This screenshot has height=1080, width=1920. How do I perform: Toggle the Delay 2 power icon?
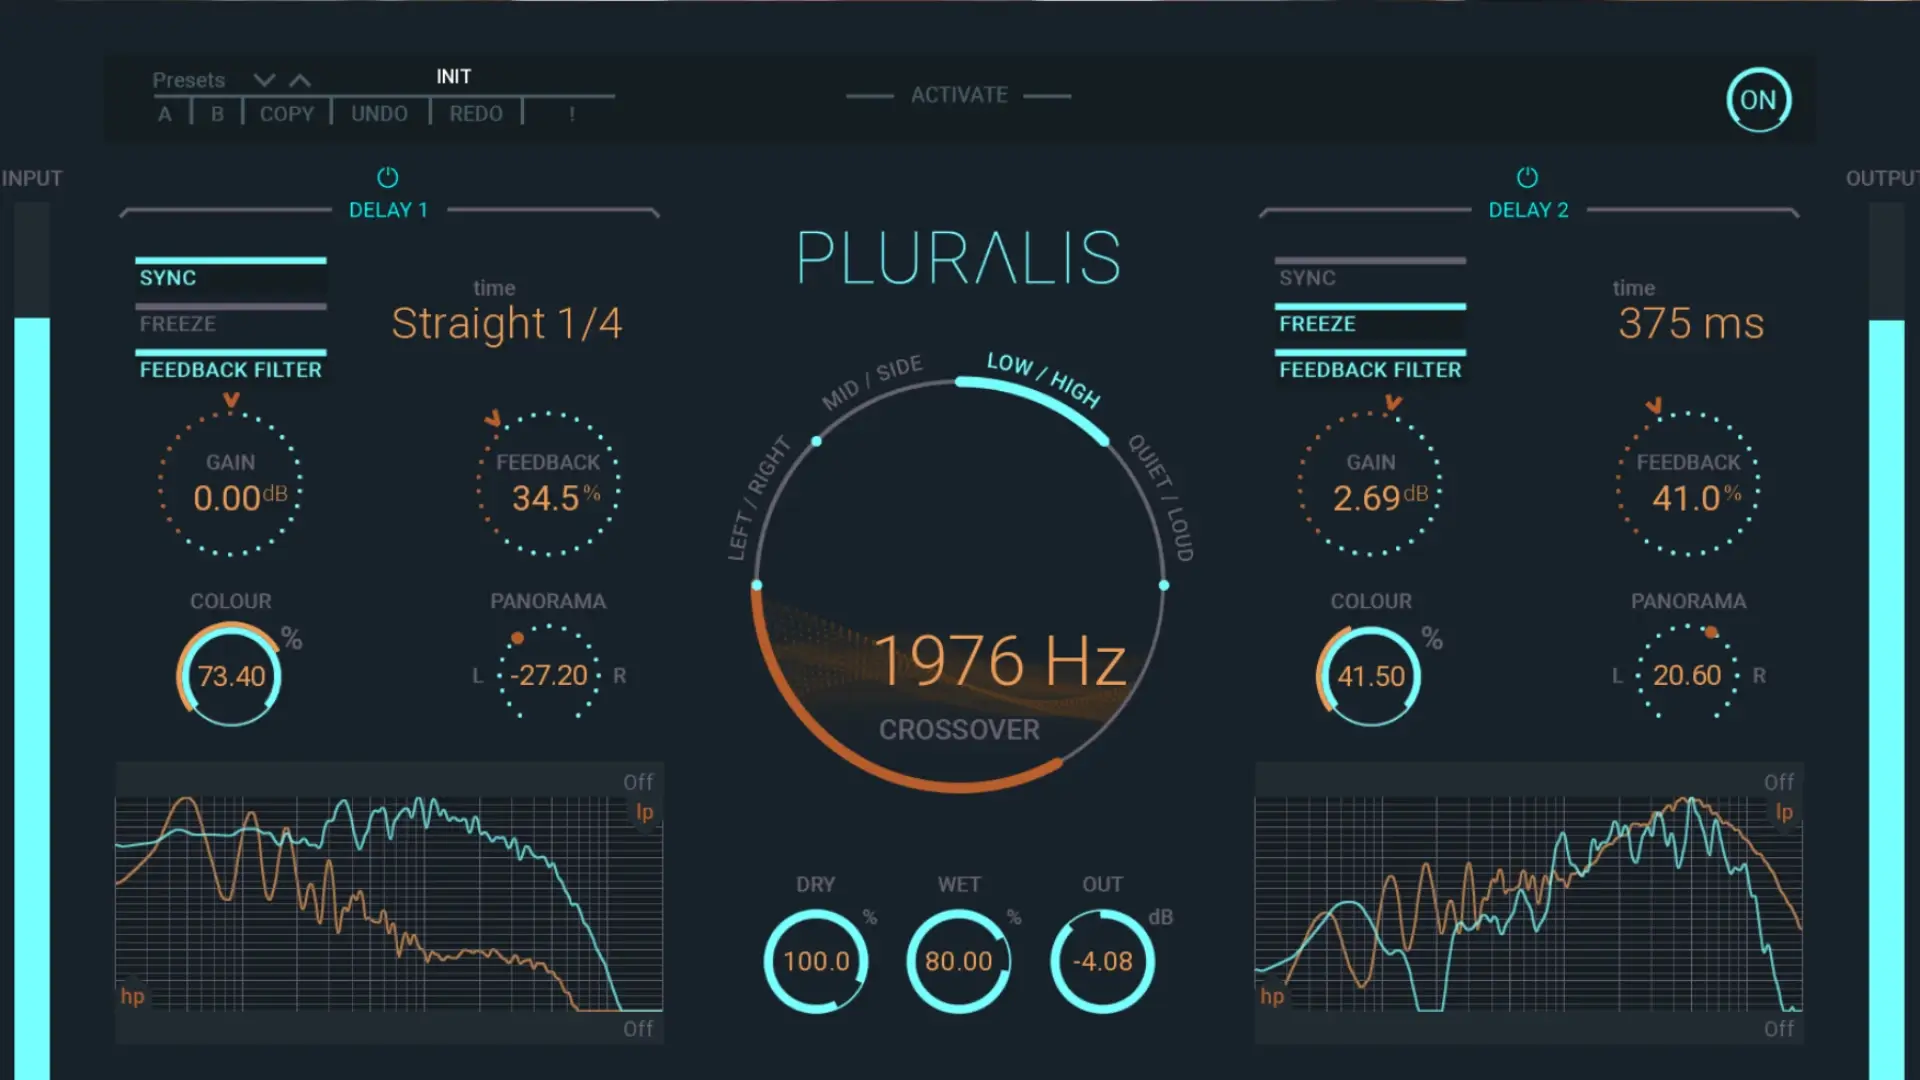tap(1527, 178)
